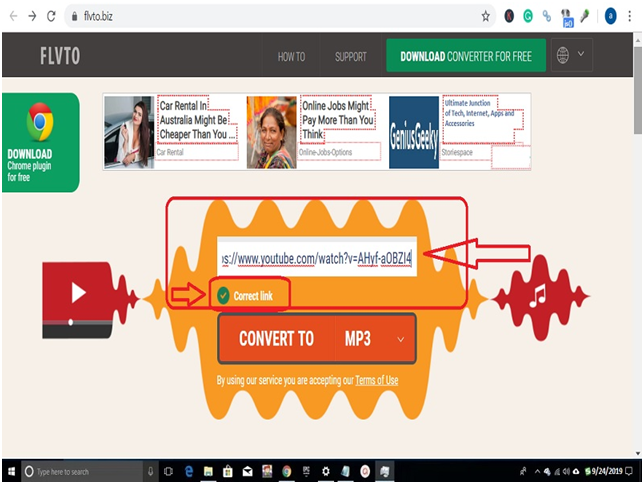Open the Windows Start menu
Image resolution: width=644 pixels, height=484 pixels.
point(11,471)
